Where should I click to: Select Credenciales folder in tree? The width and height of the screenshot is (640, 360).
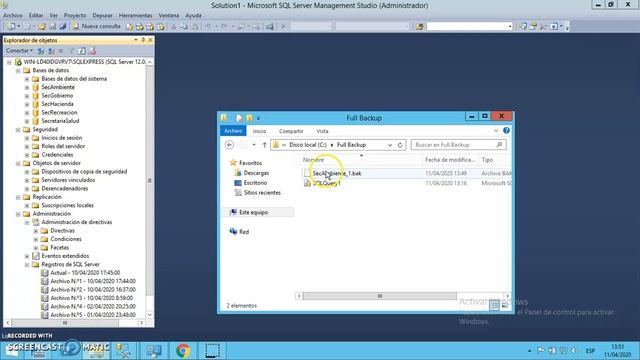(x=57, y=155)
